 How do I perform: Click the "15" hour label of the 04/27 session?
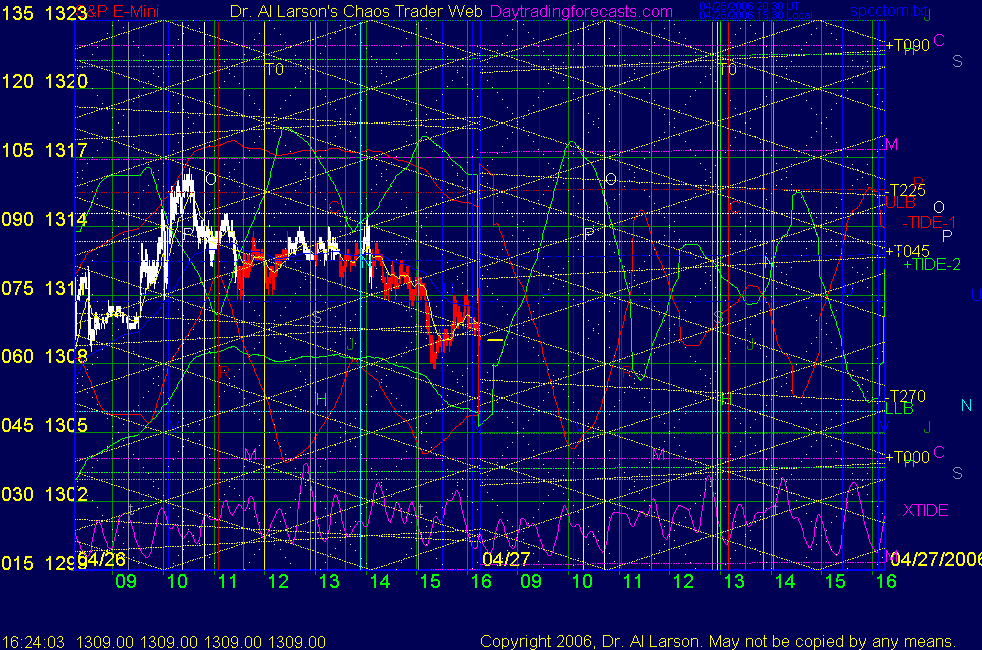click(835, 581)
